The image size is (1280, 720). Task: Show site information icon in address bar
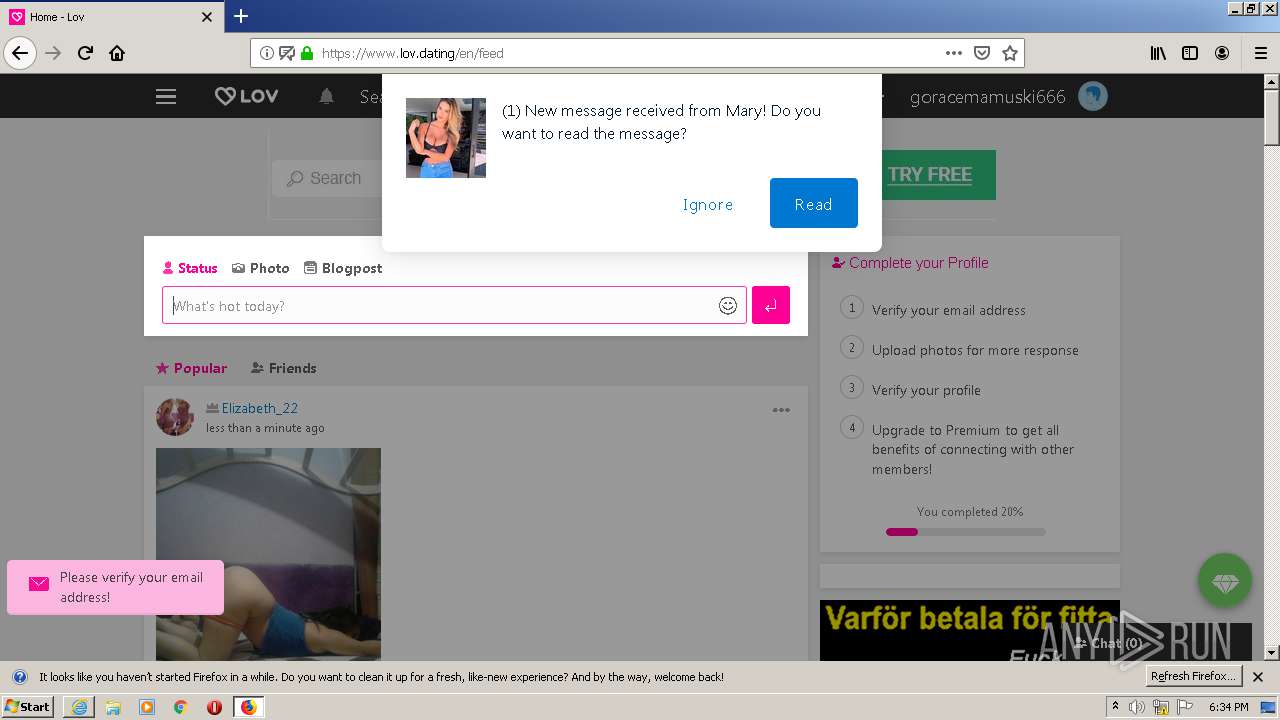266,53
